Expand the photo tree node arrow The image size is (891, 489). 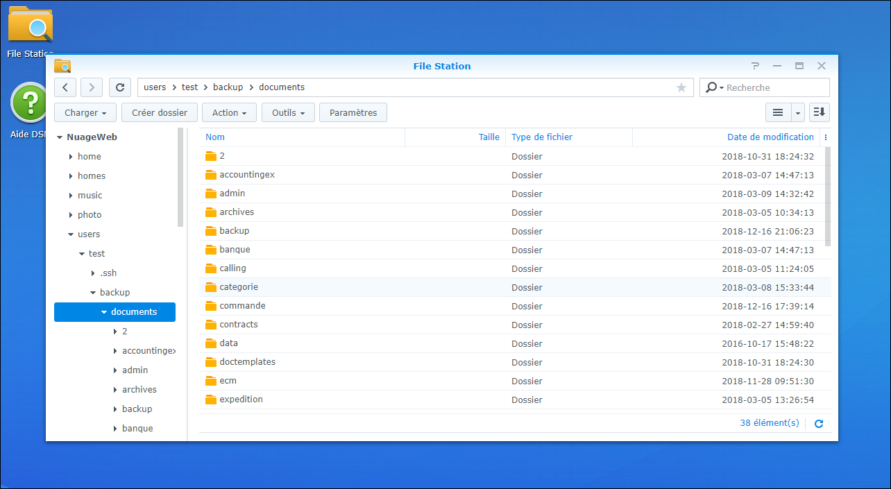coord(70,215)
